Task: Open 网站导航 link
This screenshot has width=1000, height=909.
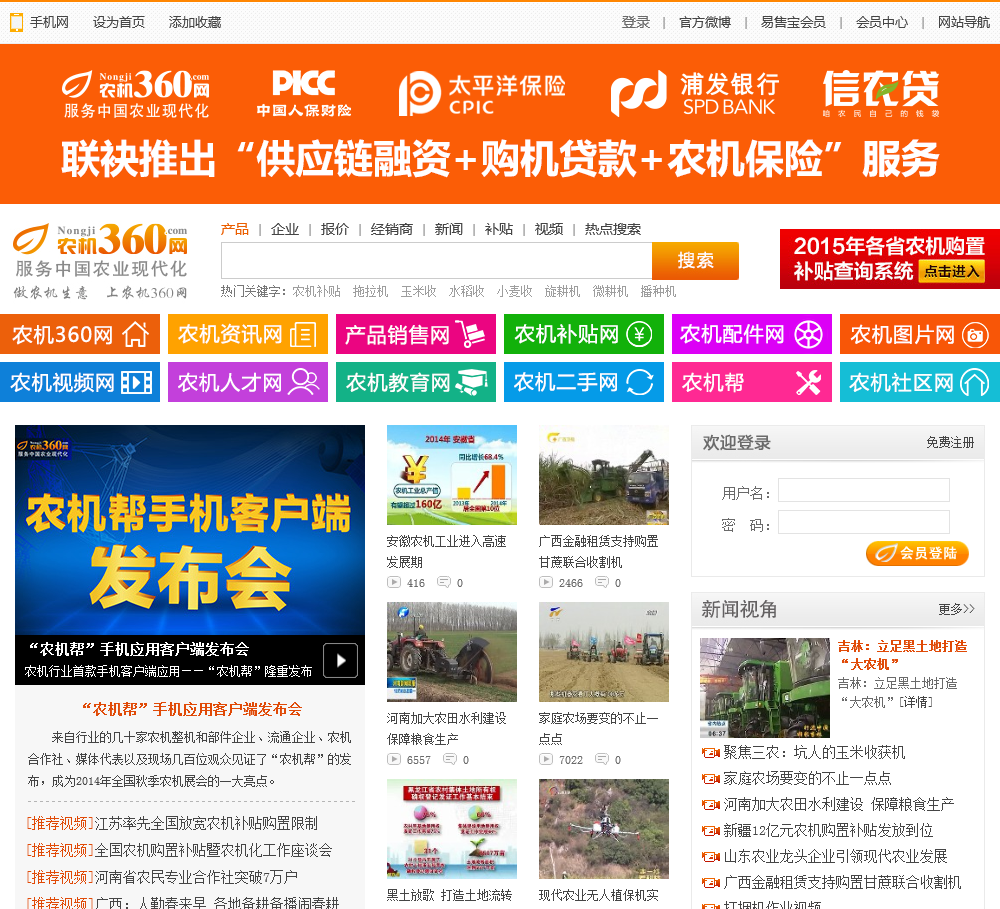Action: point(964,22)
